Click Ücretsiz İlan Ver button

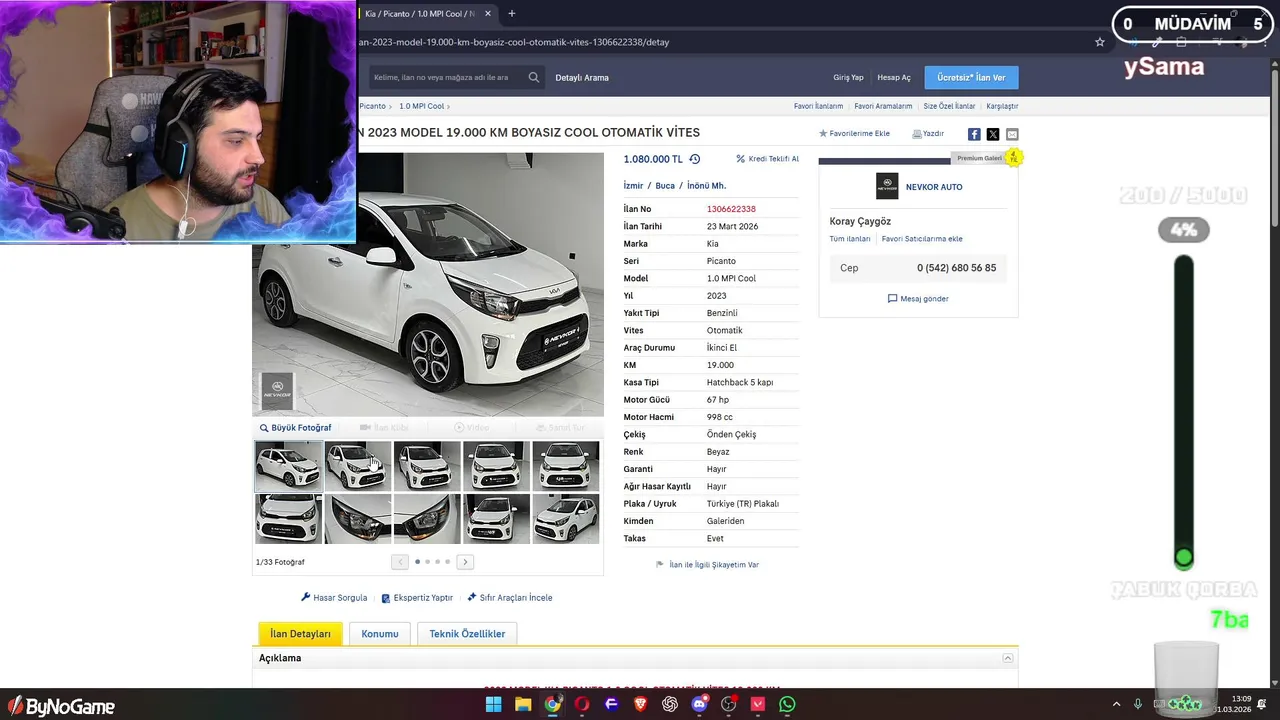point(971,77)
